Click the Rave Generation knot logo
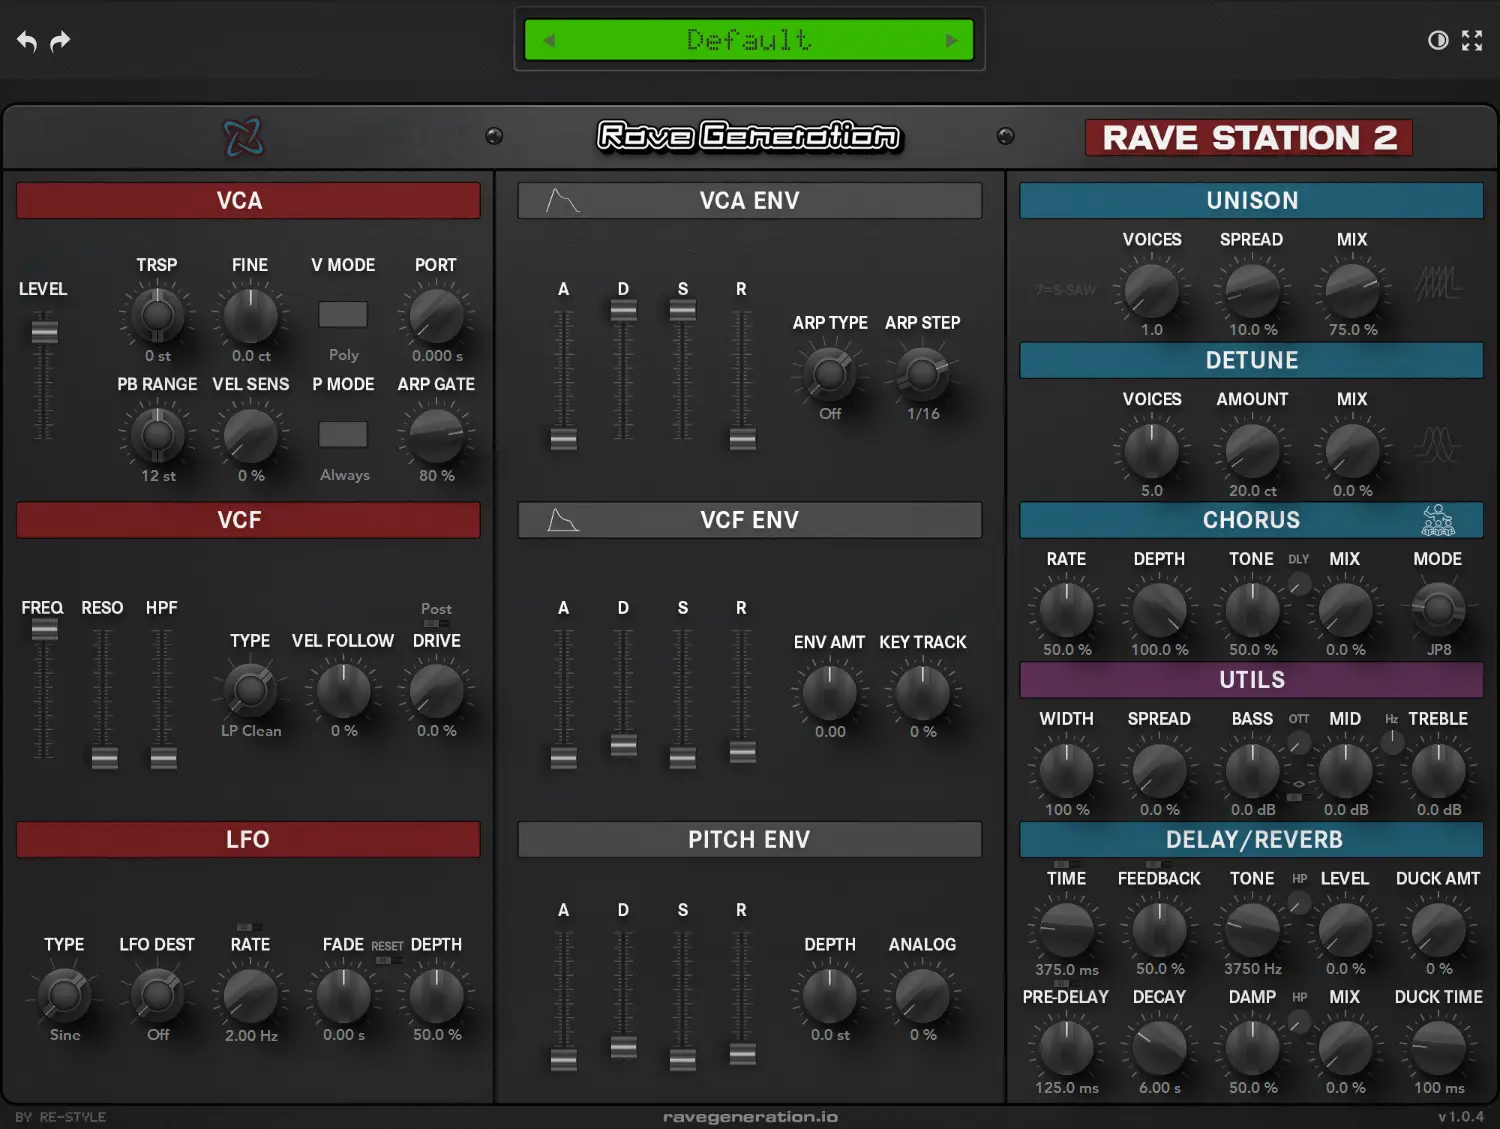 point(243,137)
